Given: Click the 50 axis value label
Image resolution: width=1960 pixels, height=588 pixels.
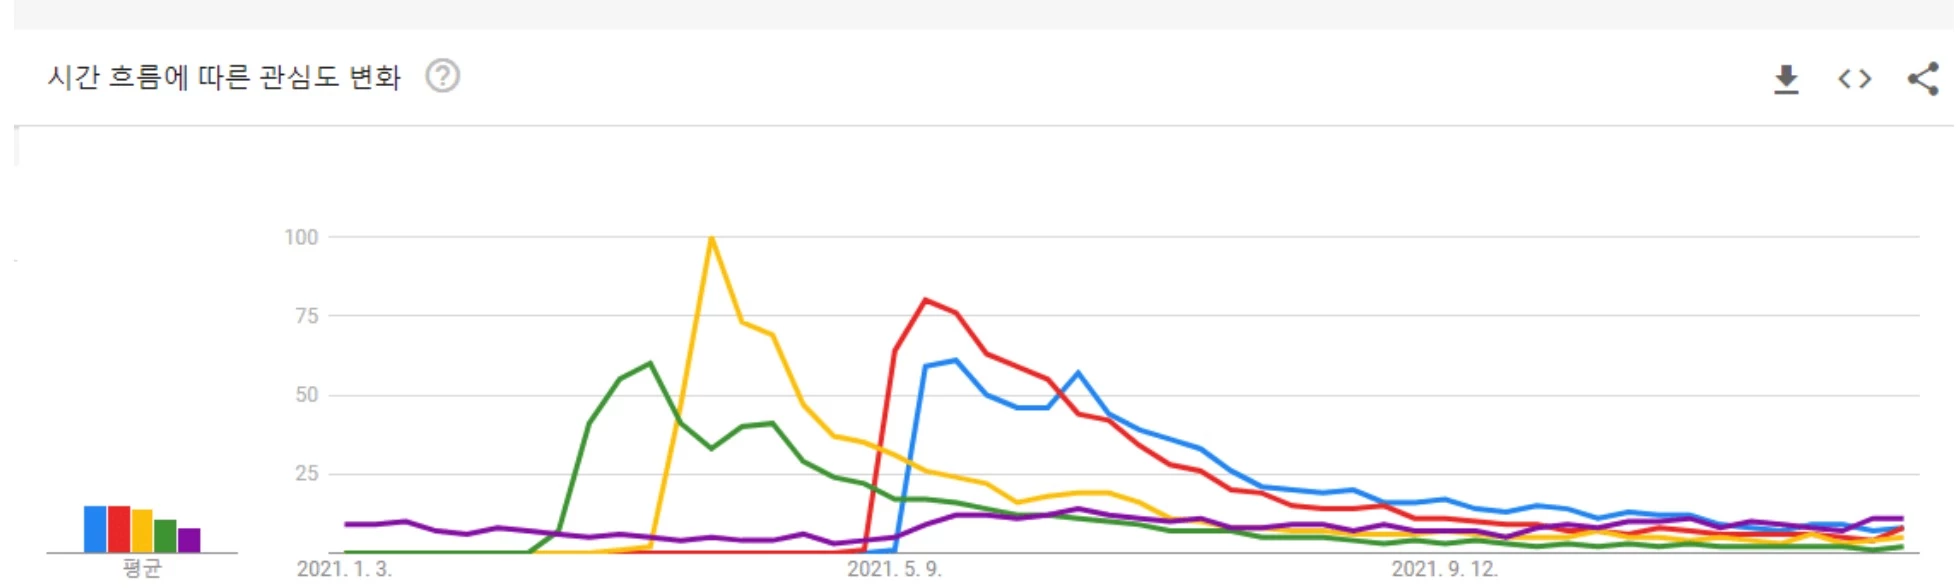Looking at the screenshot, I should pyautogui.click(x=306, y=394).
